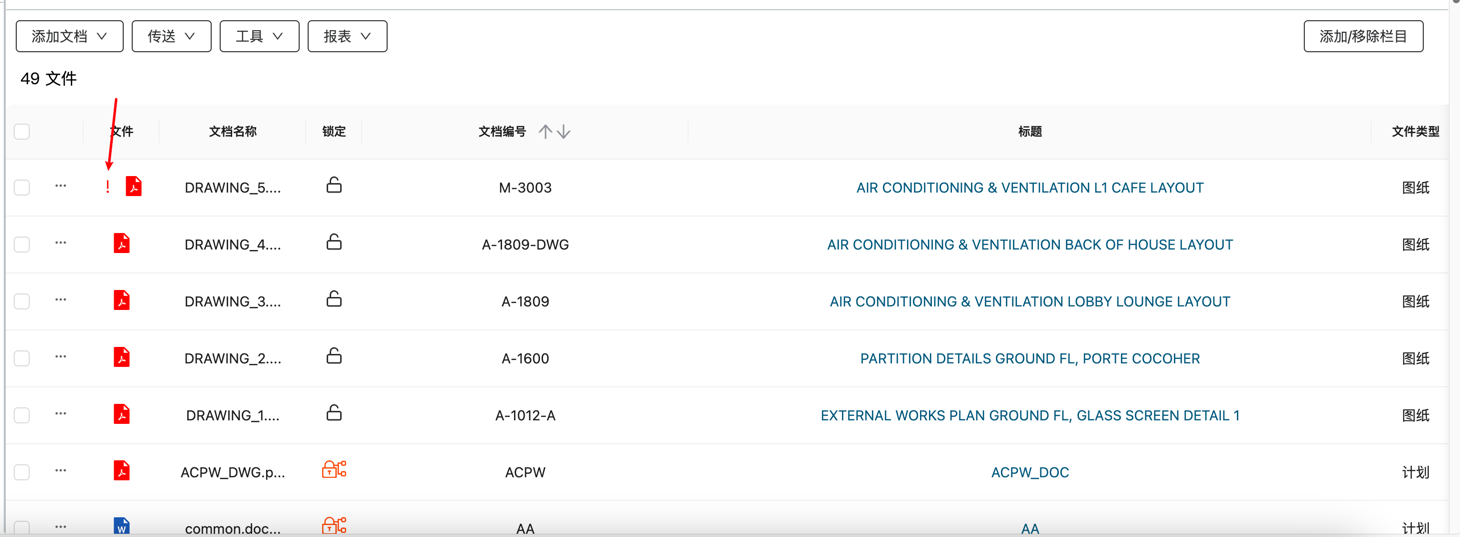Viewport: 1460px width, 537px height.
Task: Open the PARTITION DETAILS GROUND FL link
Action: (1029, 358)
